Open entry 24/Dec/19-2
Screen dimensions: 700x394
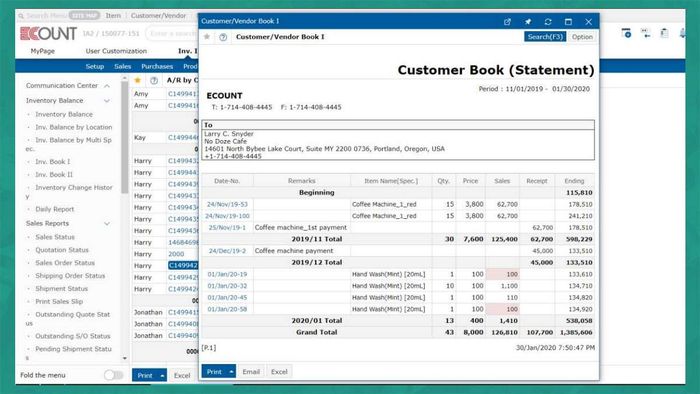[x=227, y=251]
